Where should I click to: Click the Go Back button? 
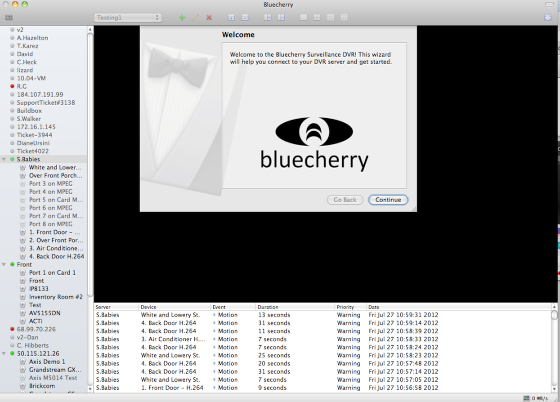tap(345, 200)
